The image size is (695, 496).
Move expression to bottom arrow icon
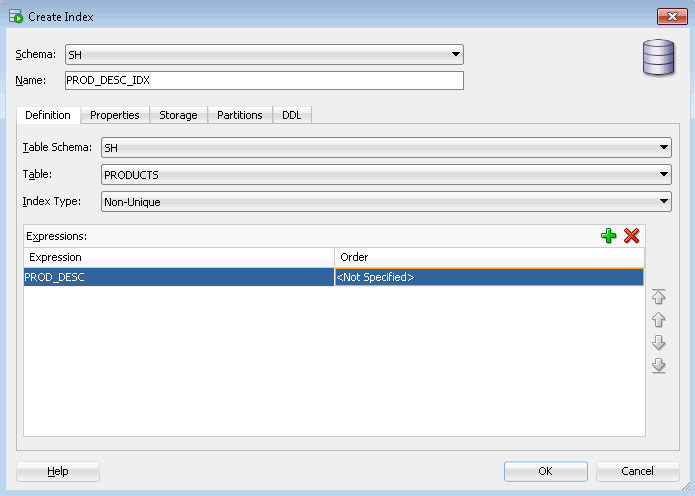coord(658,366)
